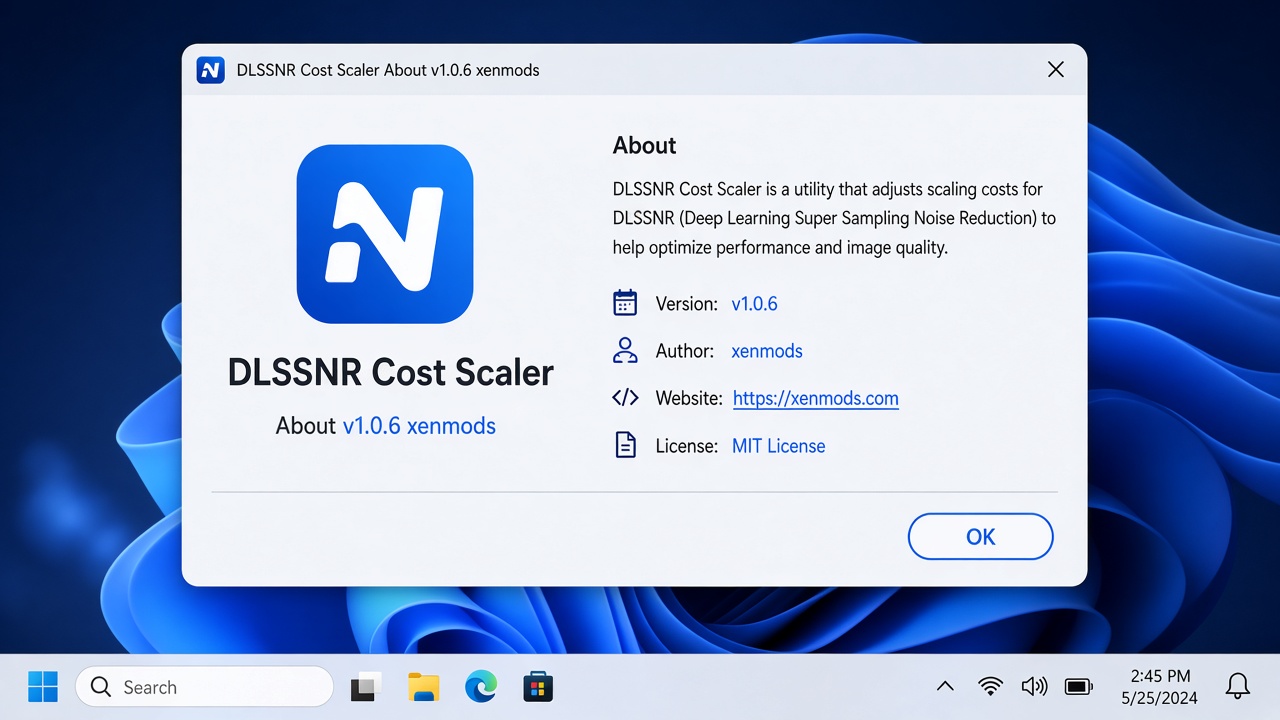Click the OK button

pos(980,537)
